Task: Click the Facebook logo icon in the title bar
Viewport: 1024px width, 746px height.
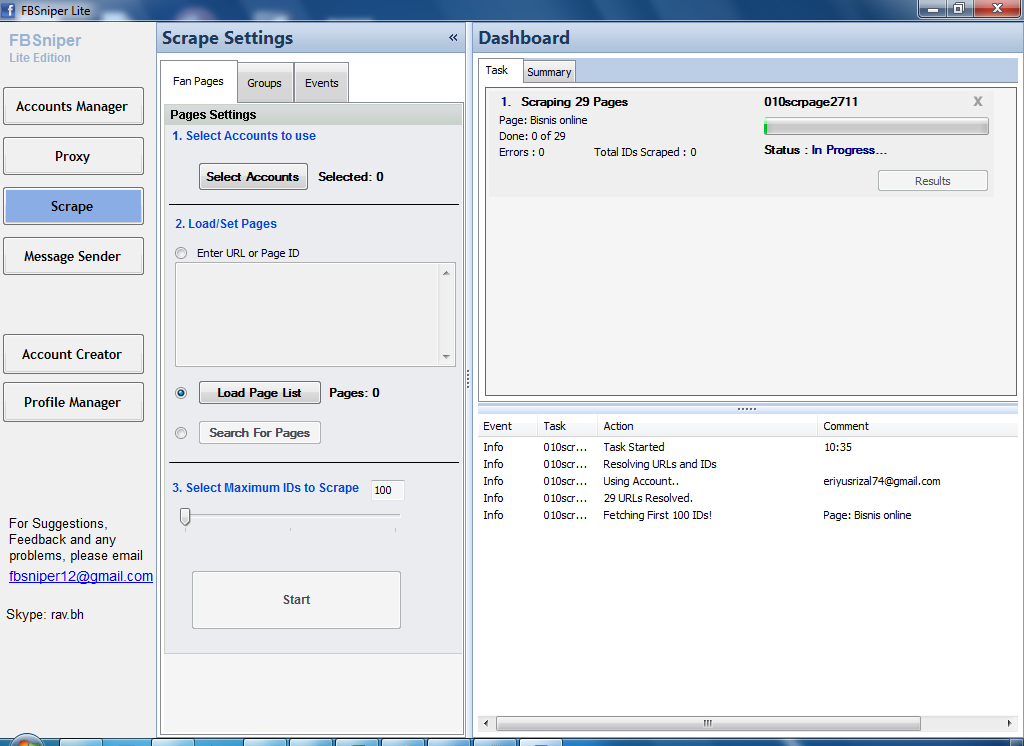Action: (x=8, y=10)
